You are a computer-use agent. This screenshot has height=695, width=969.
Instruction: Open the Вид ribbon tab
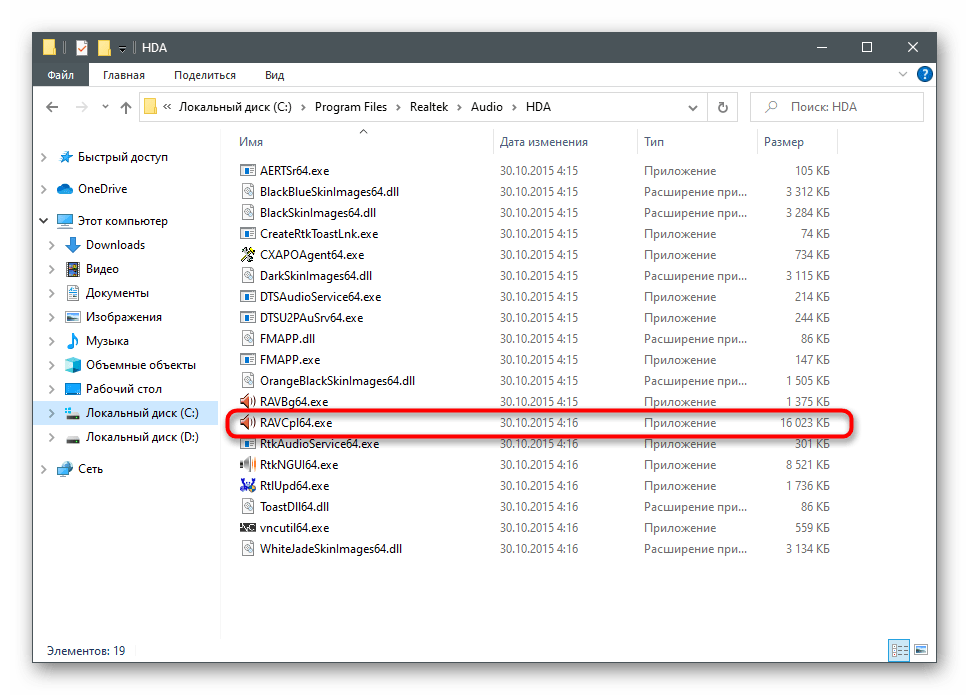pyautogui.click(x=274, y=75)
